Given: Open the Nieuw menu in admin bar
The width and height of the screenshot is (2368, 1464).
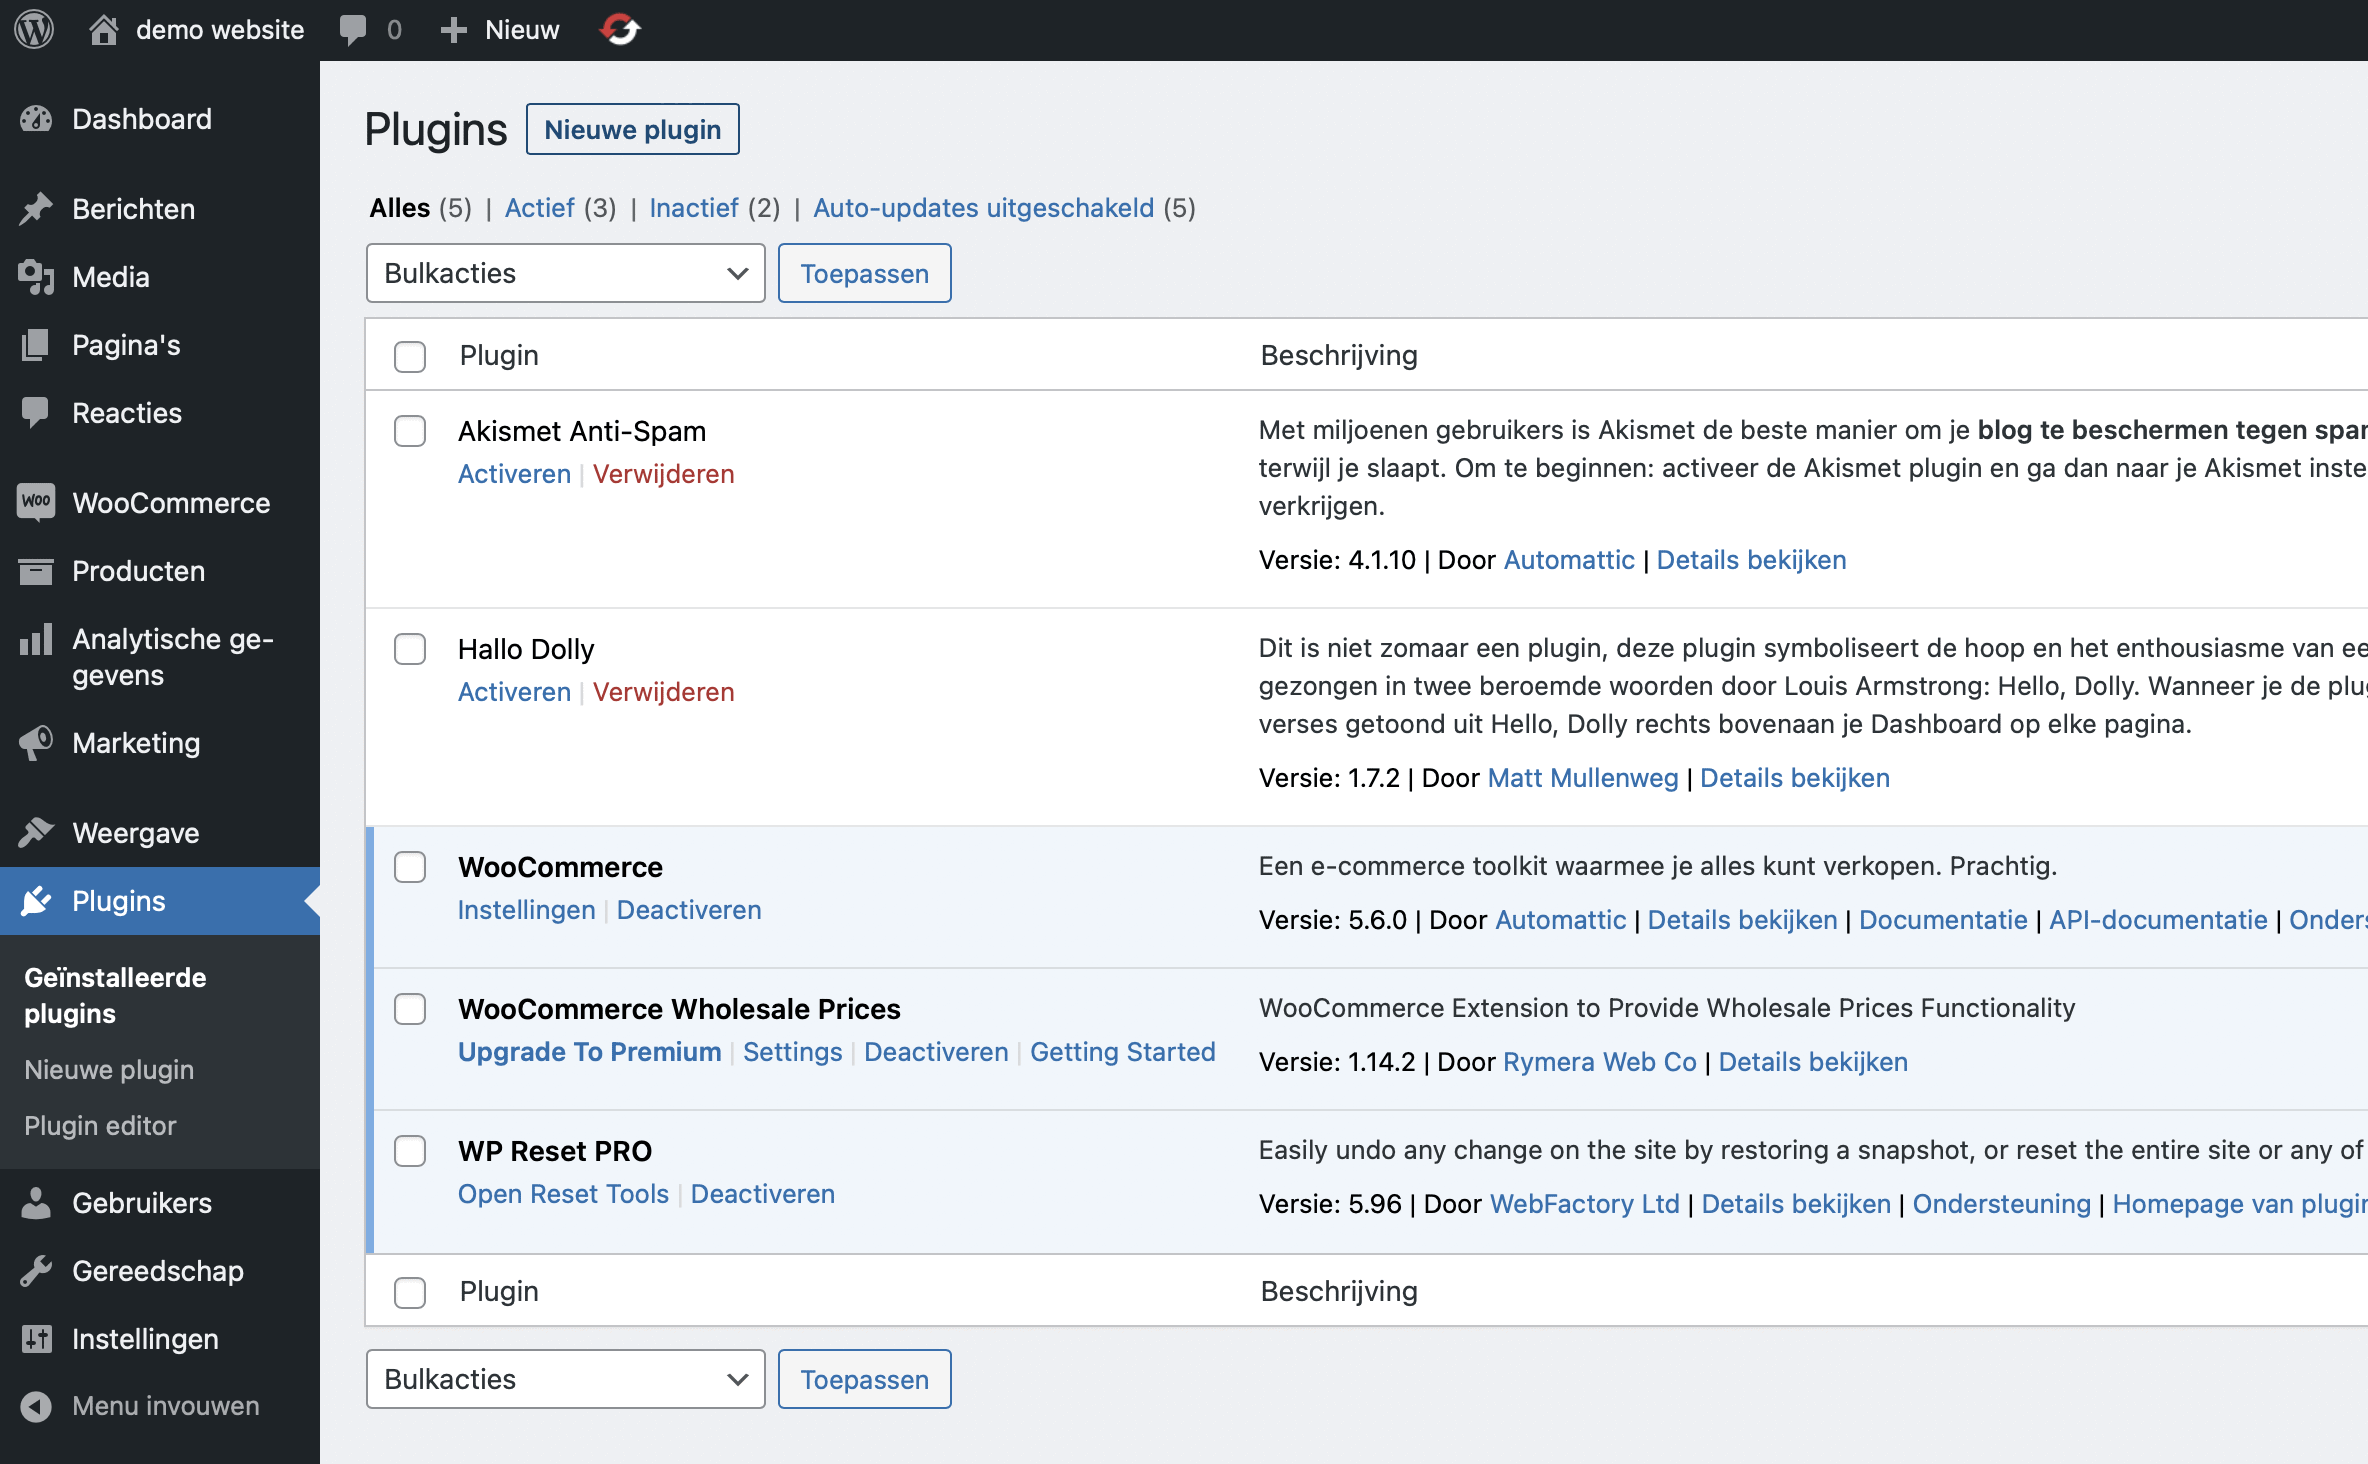Looking at the screenshot, I should 501,30.
